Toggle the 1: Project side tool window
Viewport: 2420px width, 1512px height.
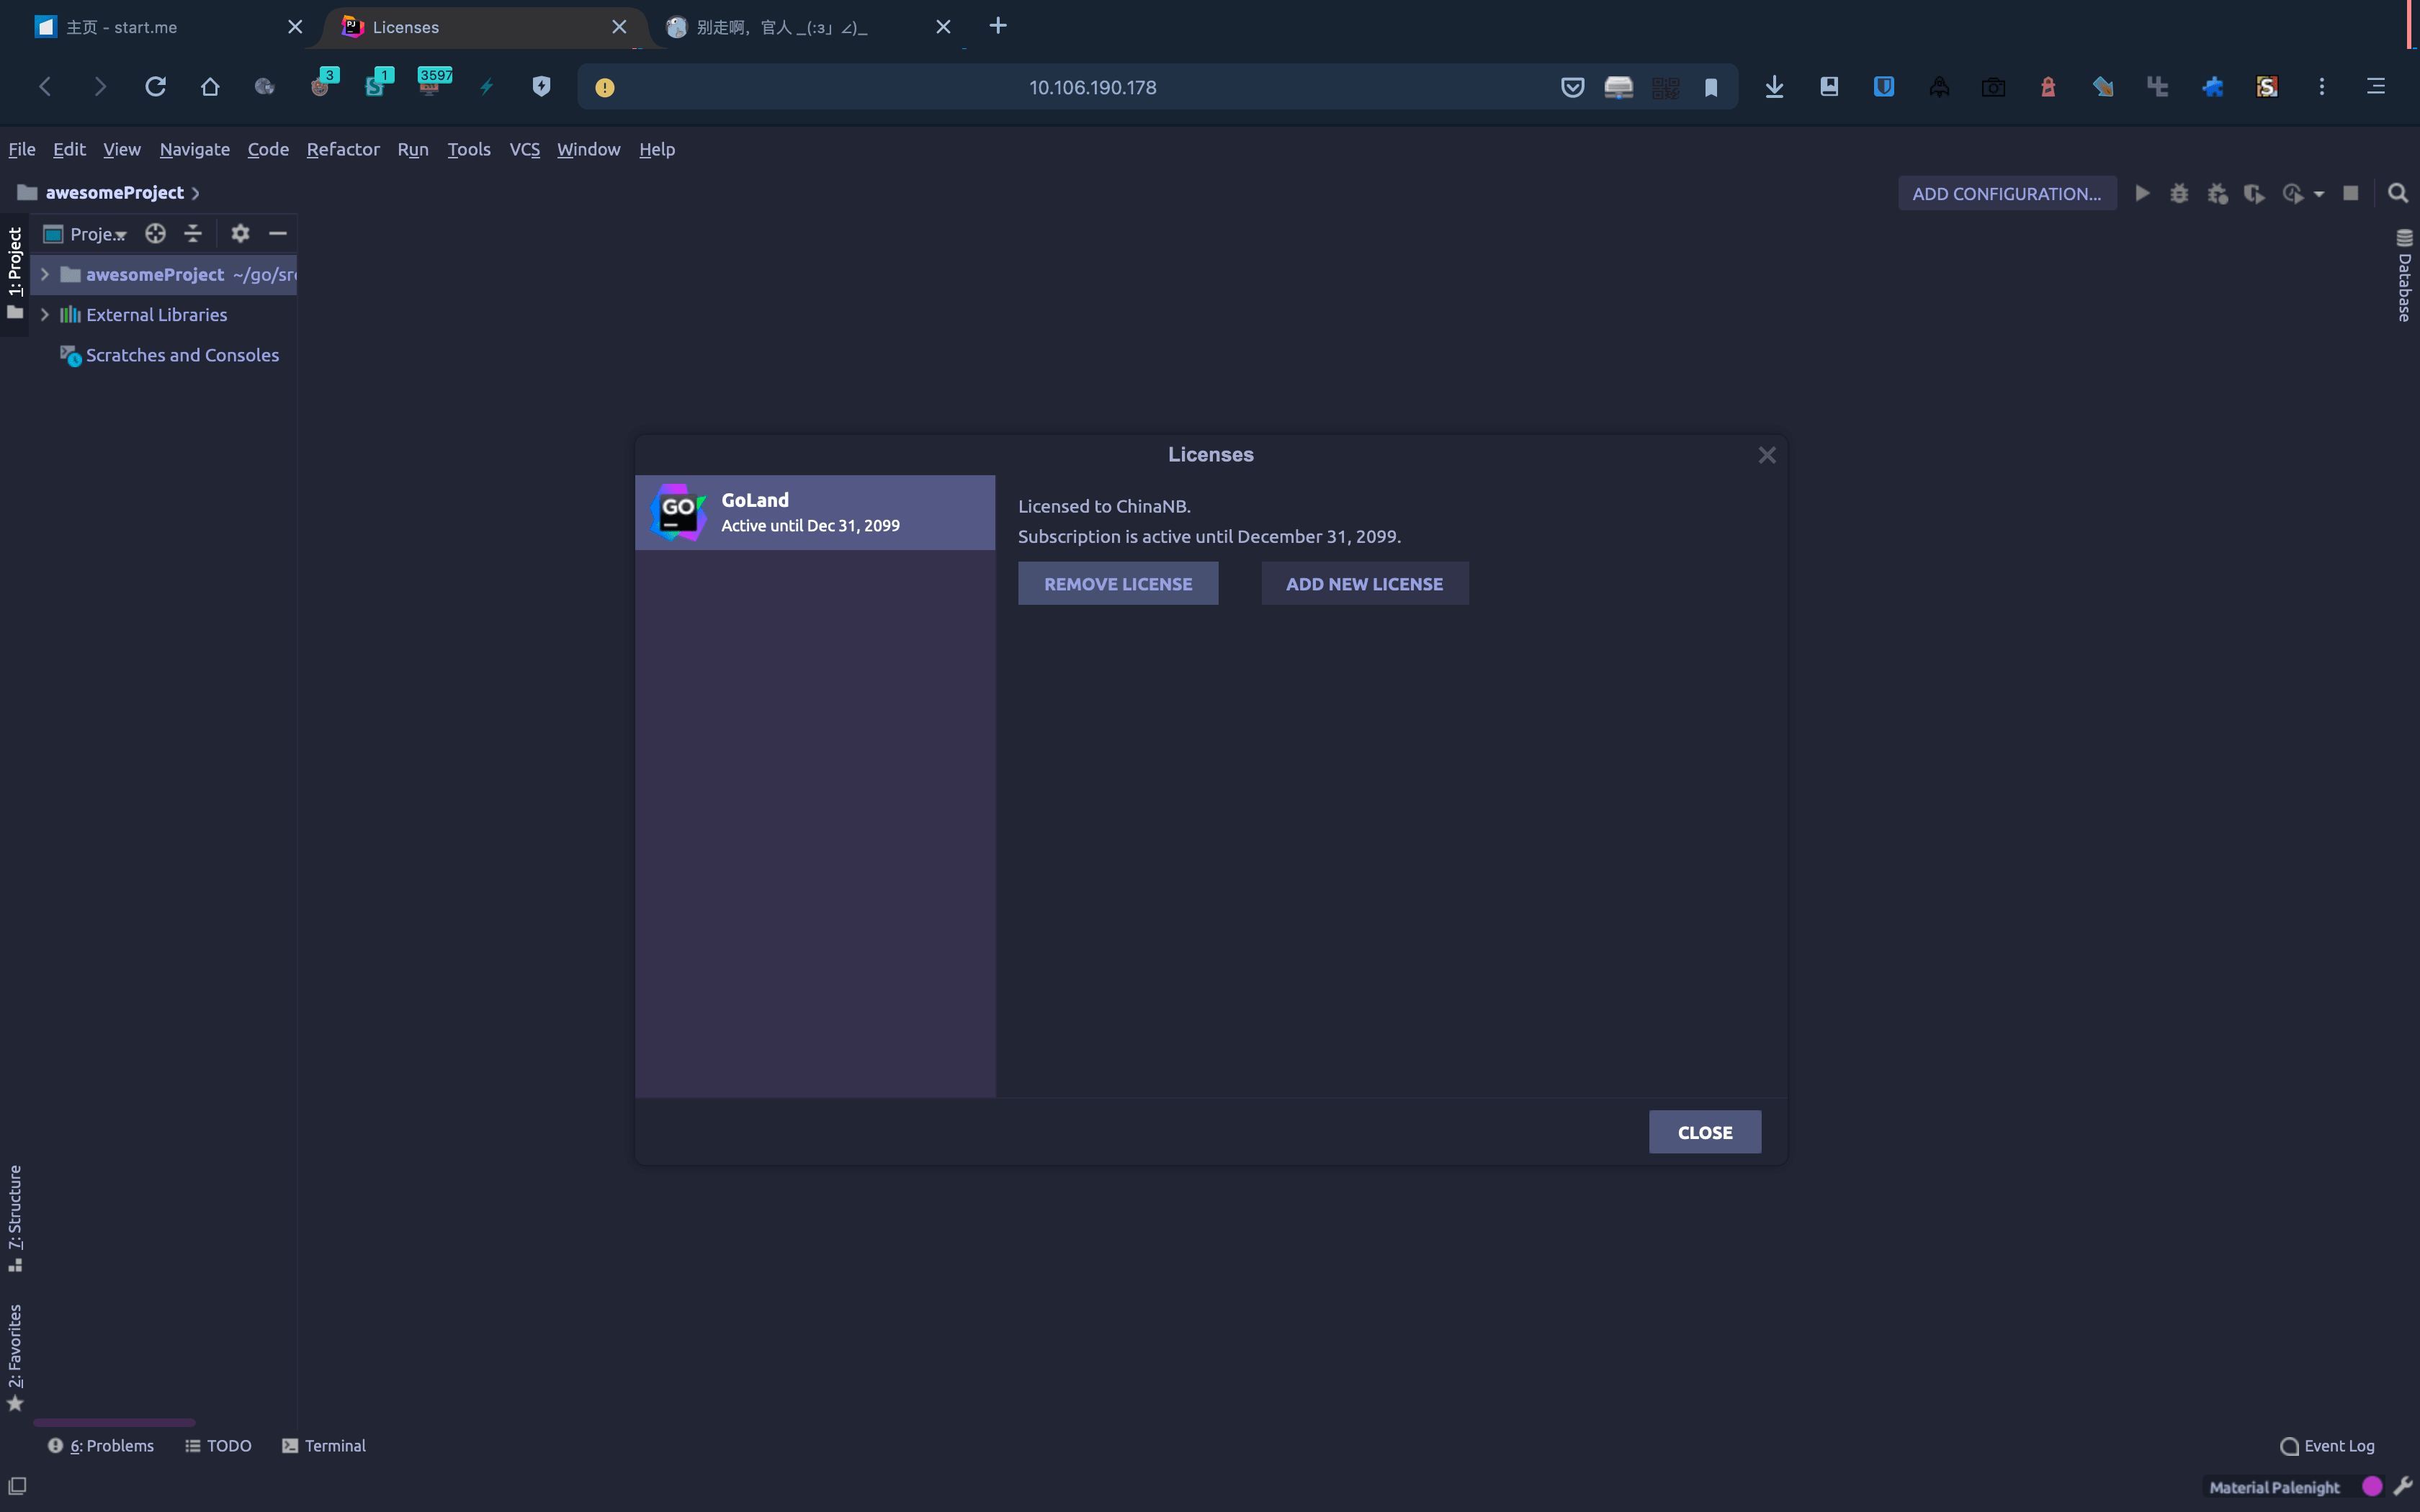coord(14,274)
